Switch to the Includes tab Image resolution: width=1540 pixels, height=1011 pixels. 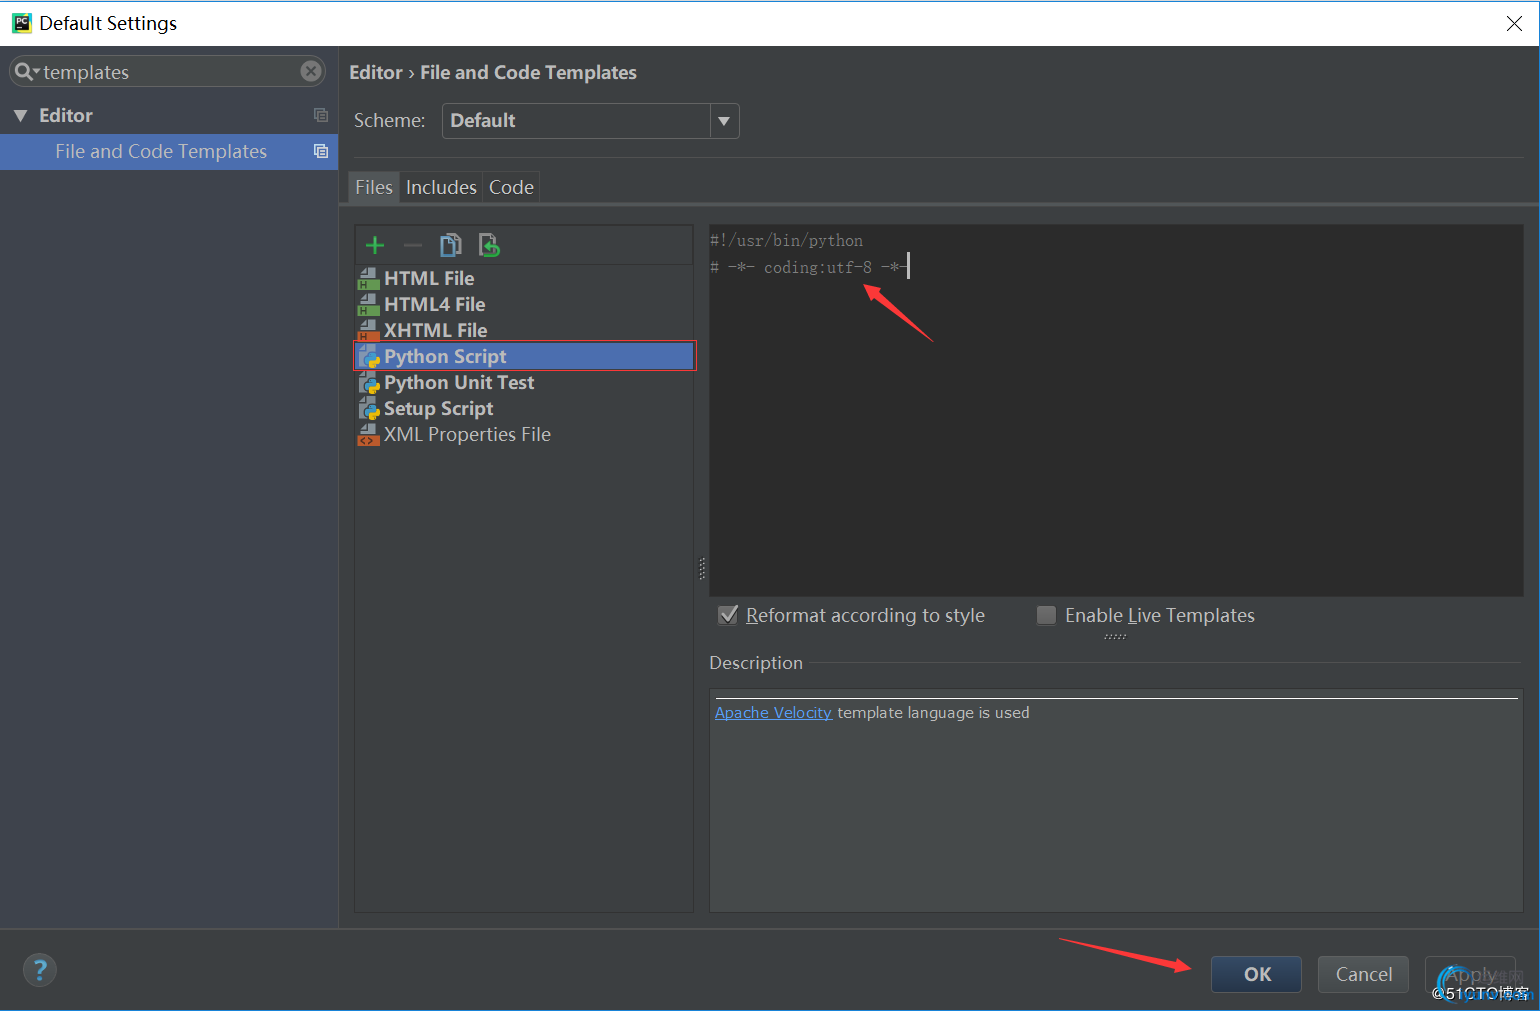click(441, 187)
